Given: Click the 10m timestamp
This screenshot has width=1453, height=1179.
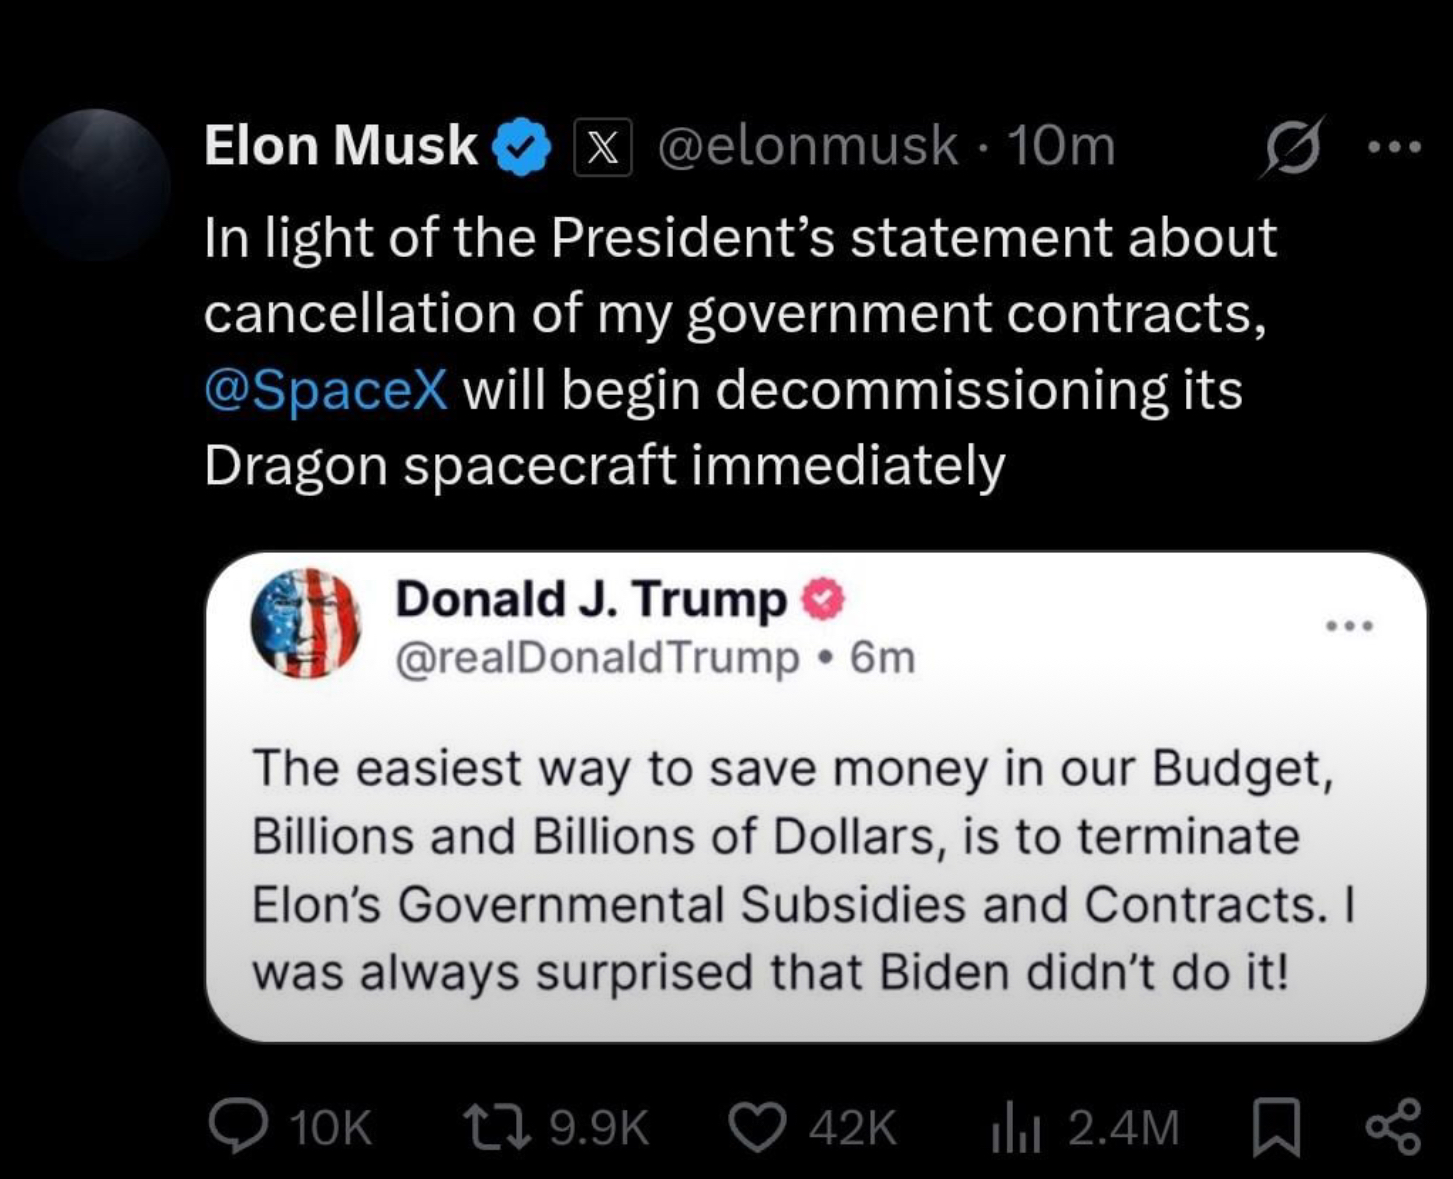Looking at the screenshot, I should [1060, 146].
